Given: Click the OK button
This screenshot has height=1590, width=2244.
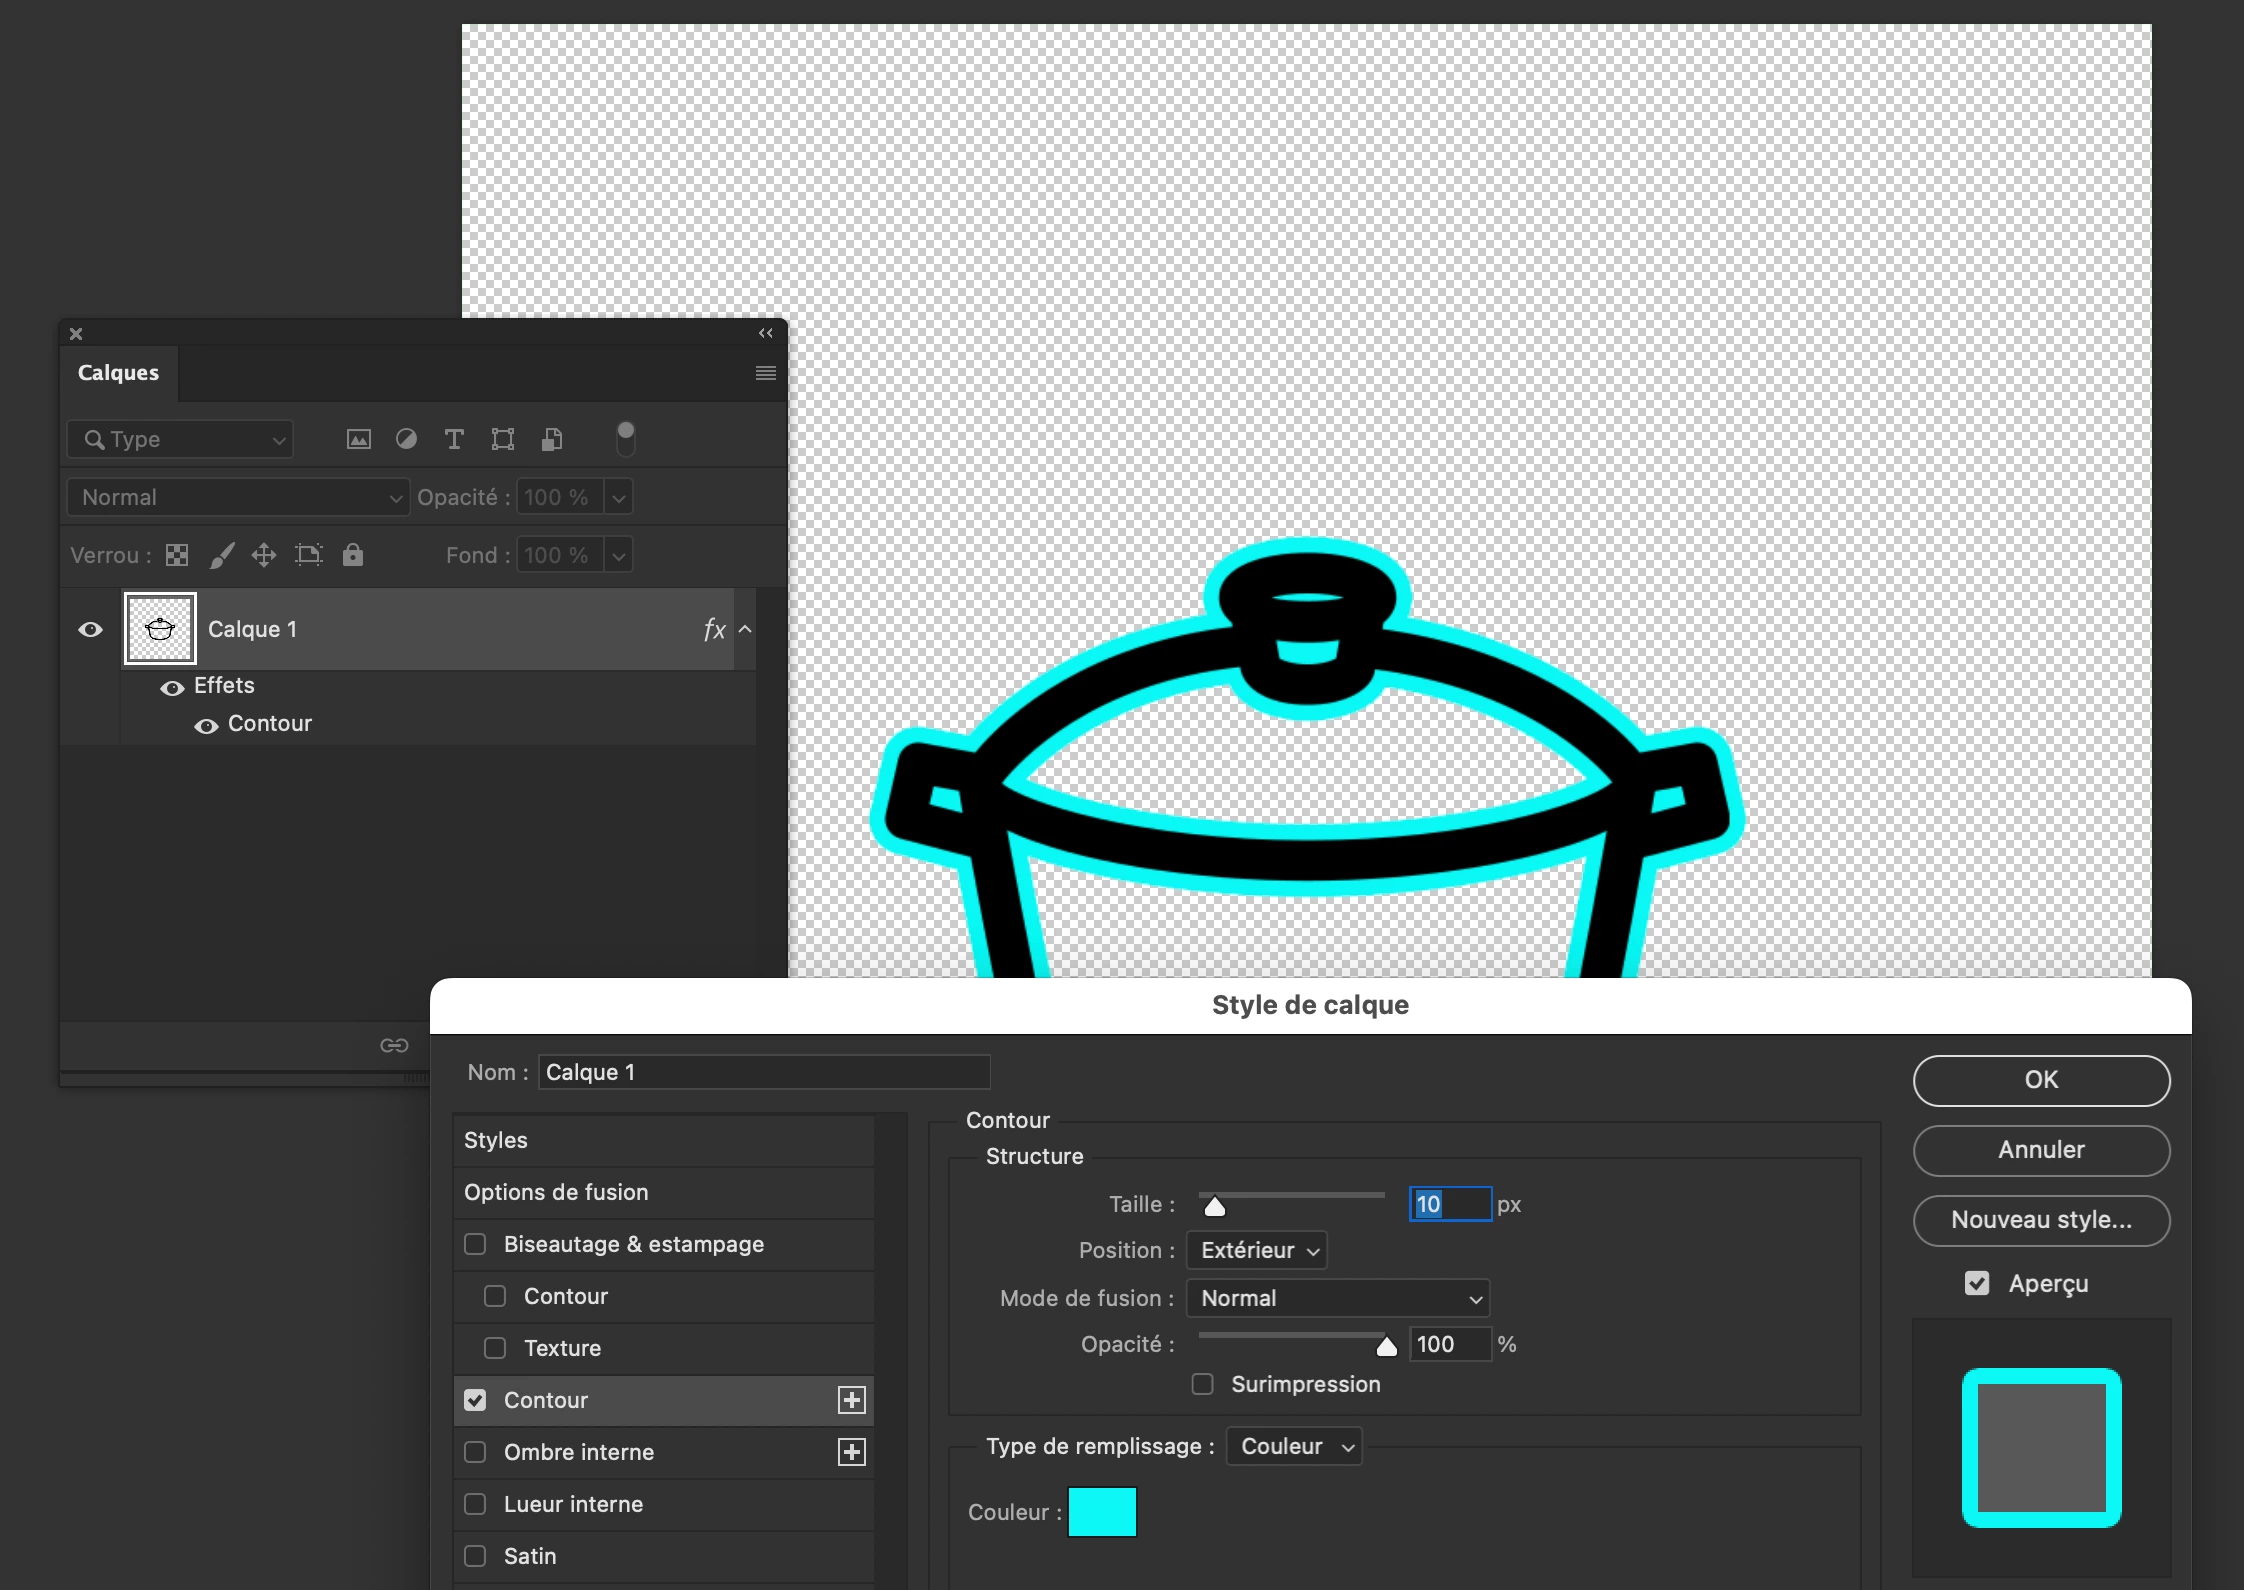Looking at the screenshot, I should [2041, 1080].
